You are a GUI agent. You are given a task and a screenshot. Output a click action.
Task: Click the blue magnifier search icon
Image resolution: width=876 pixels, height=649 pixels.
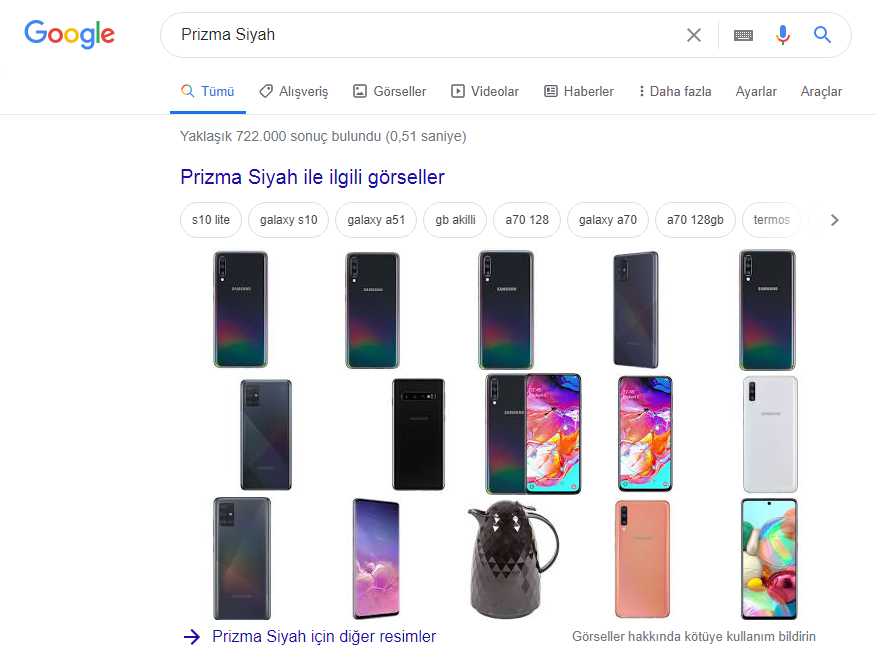coord(822,35)
